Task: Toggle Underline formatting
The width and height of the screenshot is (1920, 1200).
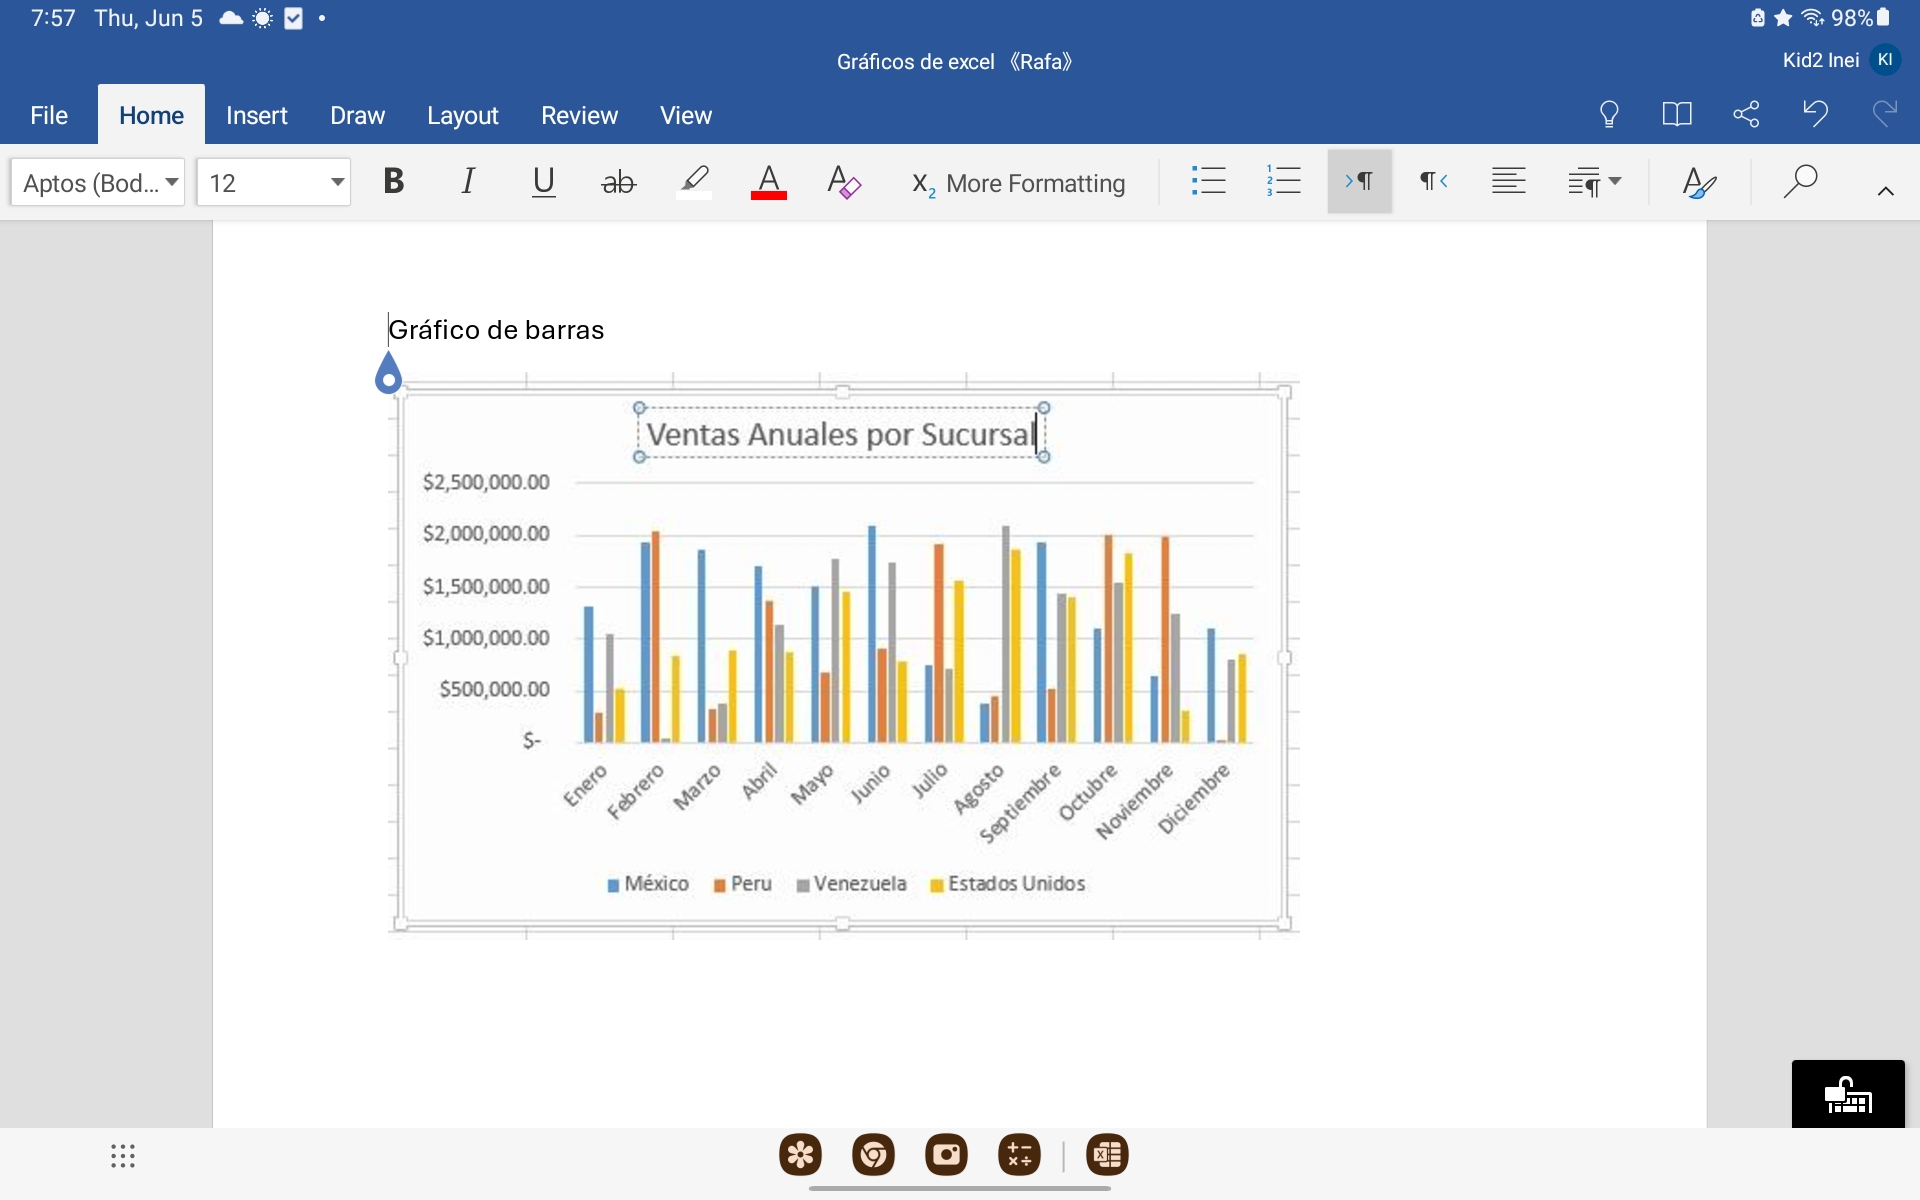Action: coord(543,182)
